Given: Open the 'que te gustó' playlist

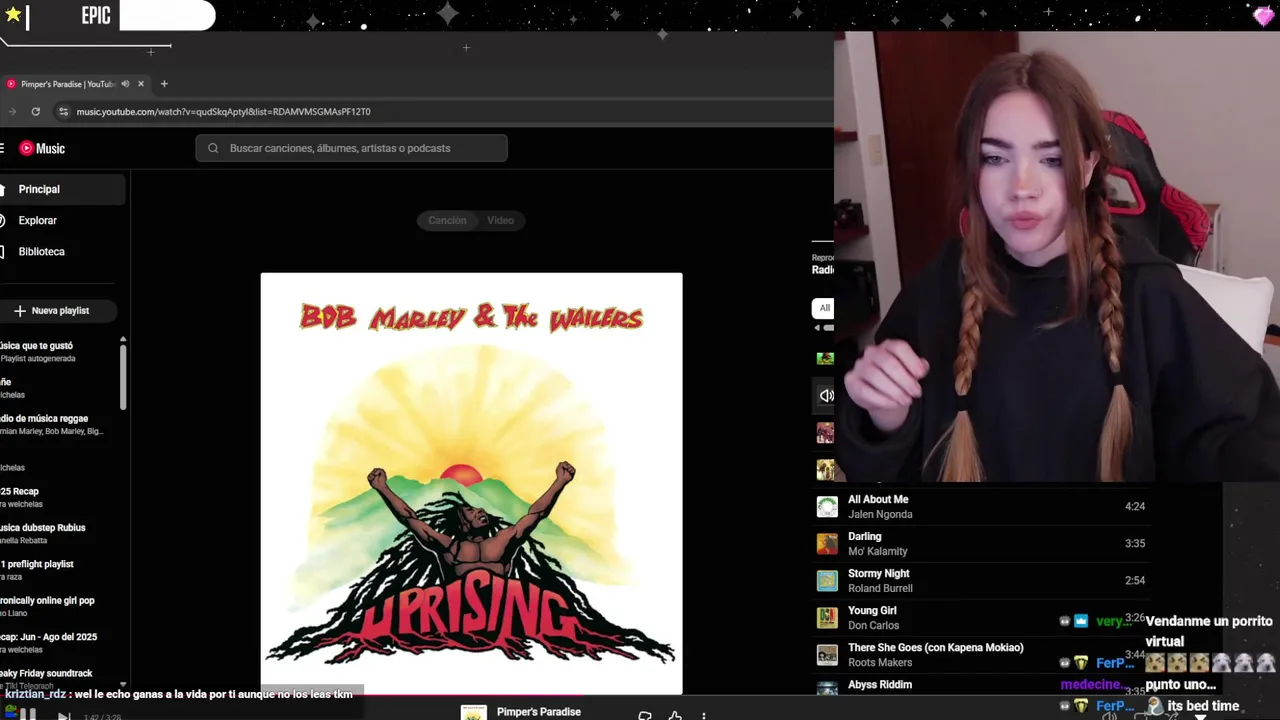Looking at the screenshot, I should coord(36,351).
